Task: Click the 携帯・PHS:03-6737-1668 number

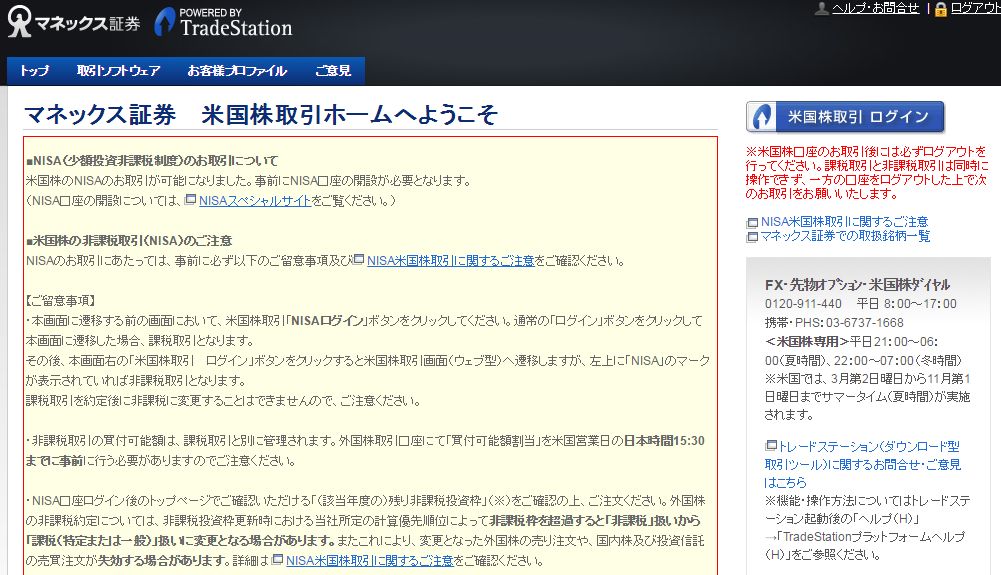Action: 834,323
